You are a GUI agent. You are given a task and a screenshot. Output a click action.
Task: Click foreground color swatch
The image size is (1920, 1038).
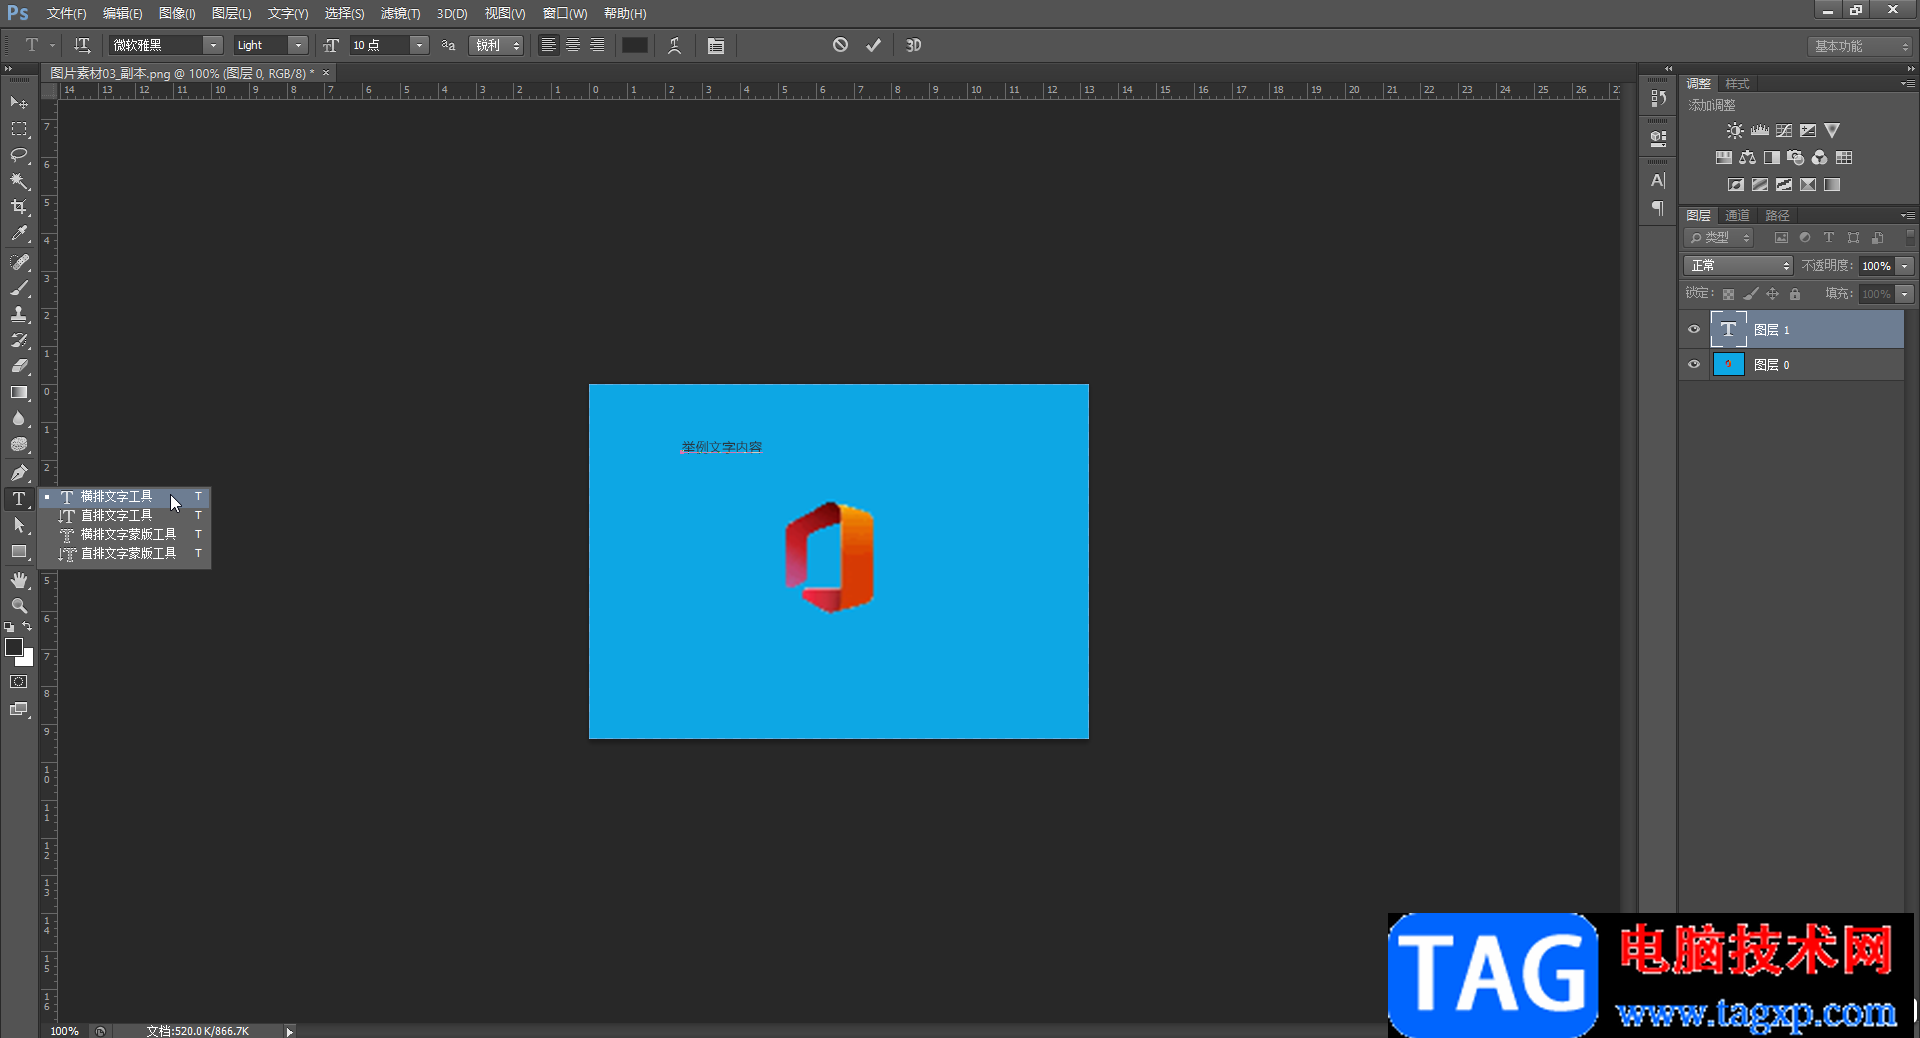tap(14, 647)
